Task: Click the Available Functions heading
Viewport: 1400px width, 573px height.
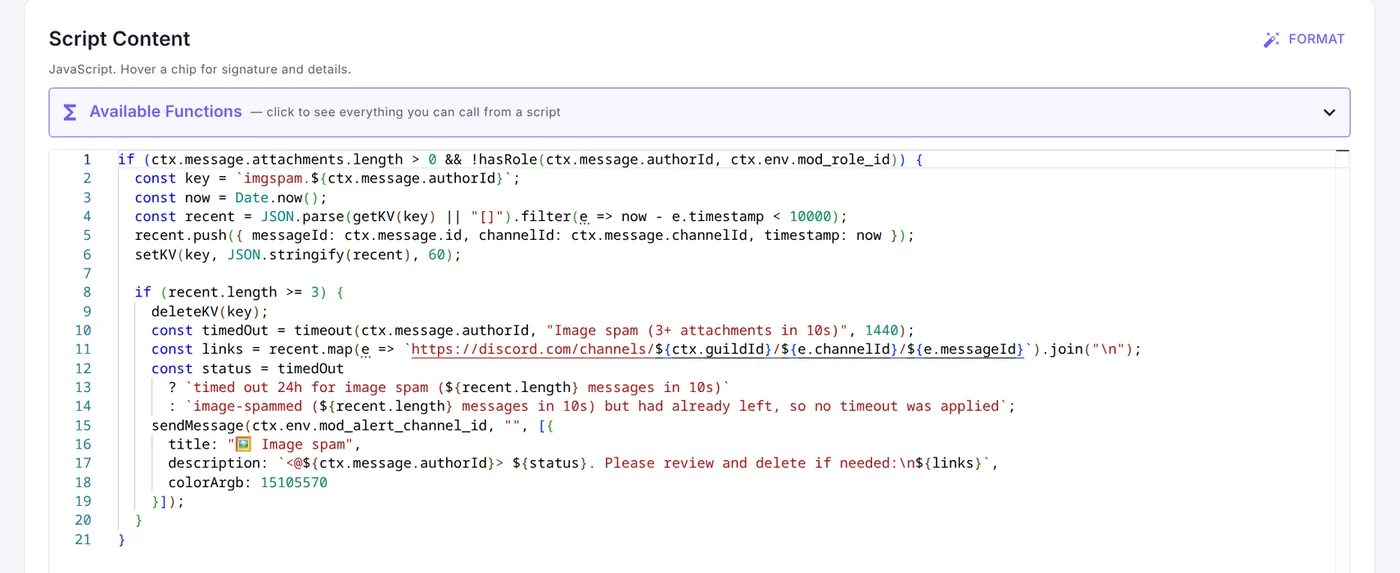Action: (166, 112)
